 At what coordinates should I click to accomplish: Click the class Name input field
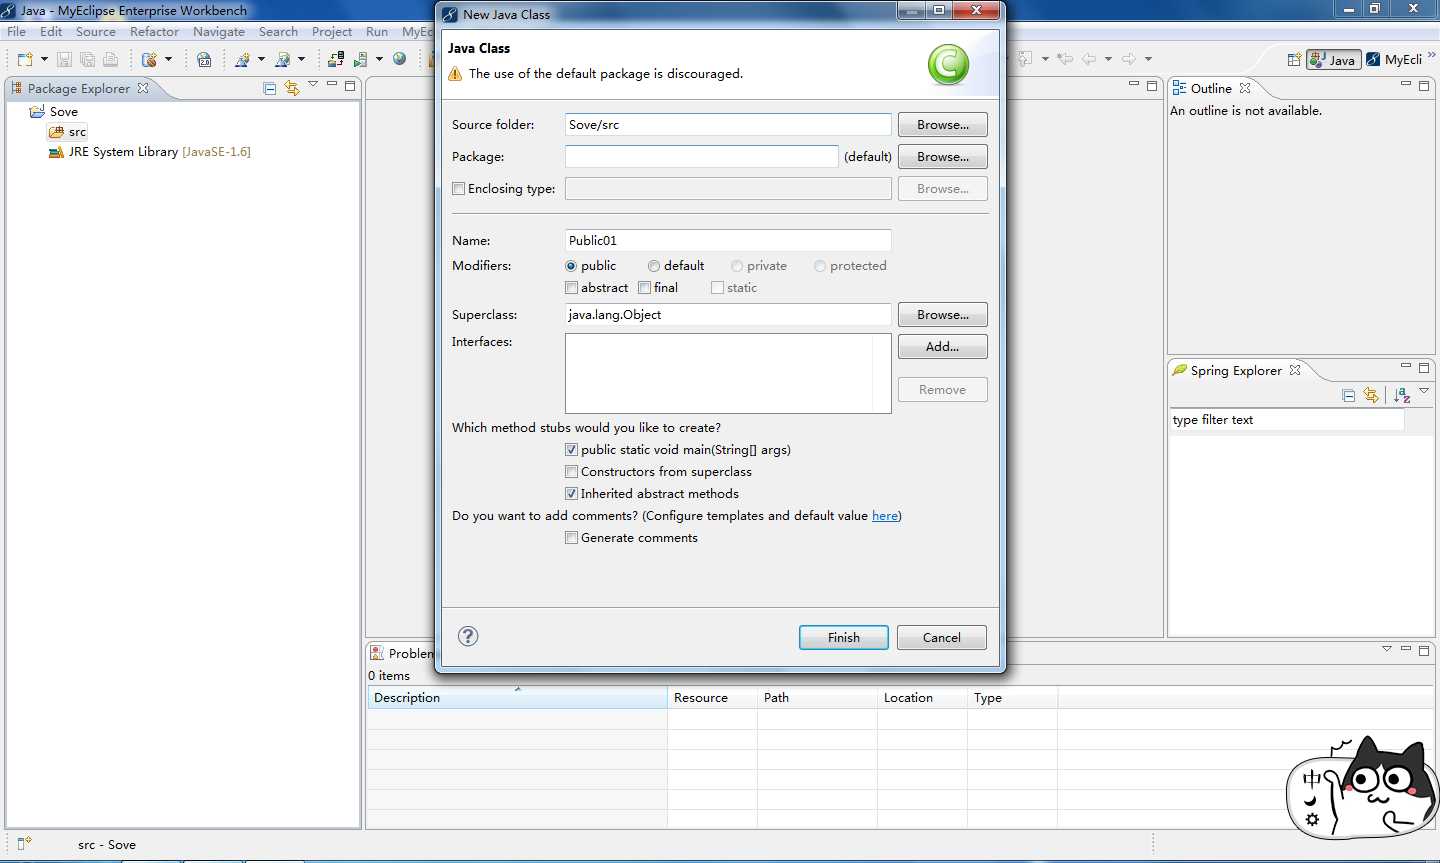tap(728, 241)
